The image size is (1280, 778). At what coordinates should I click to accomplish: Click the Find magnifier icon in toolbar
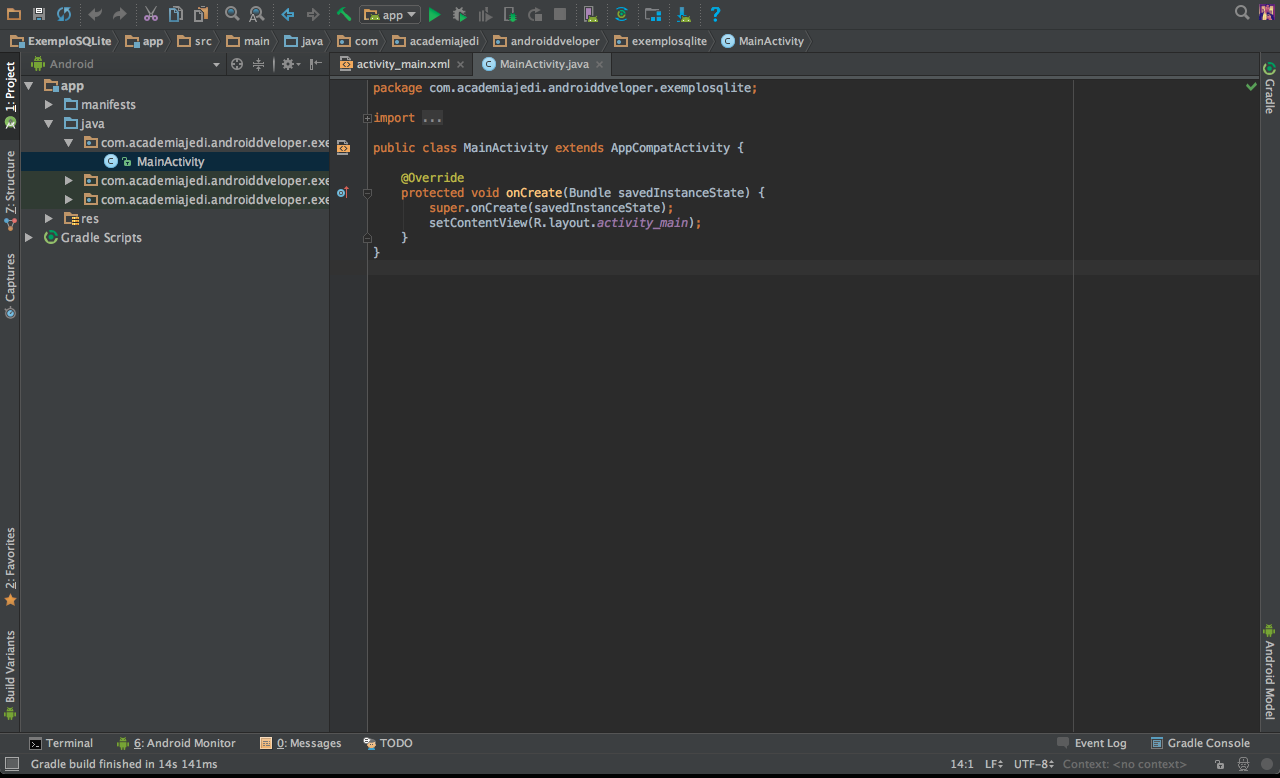click(x=232, y=14)
